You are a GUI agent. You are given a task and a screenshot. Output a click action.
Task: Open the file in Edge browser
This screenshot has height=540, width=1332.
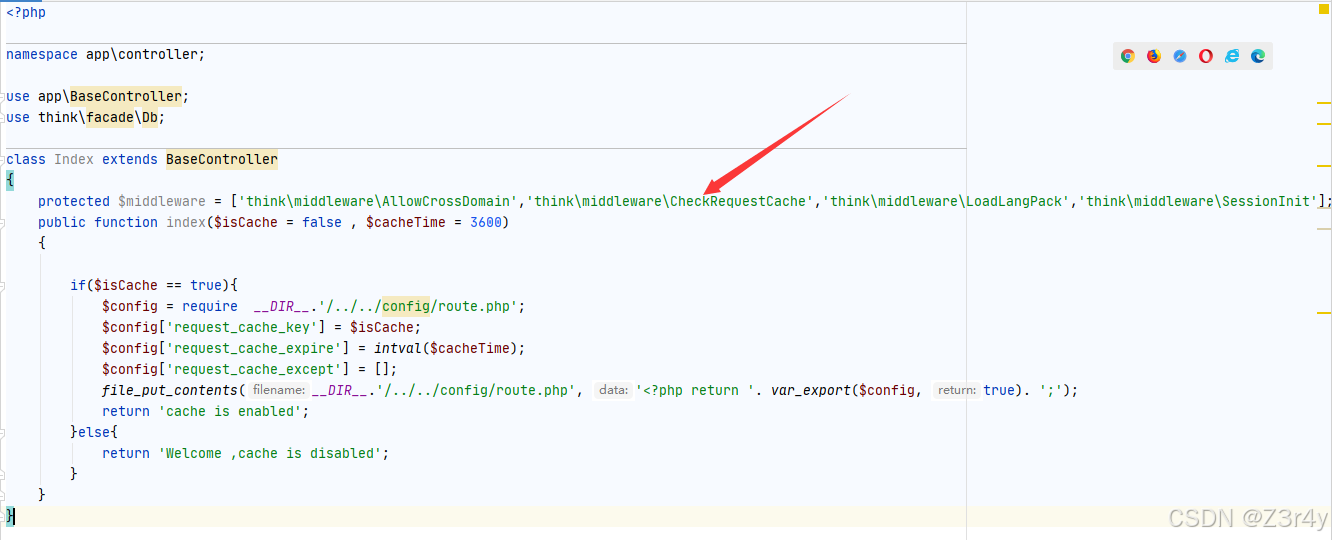pos(1258,56)
